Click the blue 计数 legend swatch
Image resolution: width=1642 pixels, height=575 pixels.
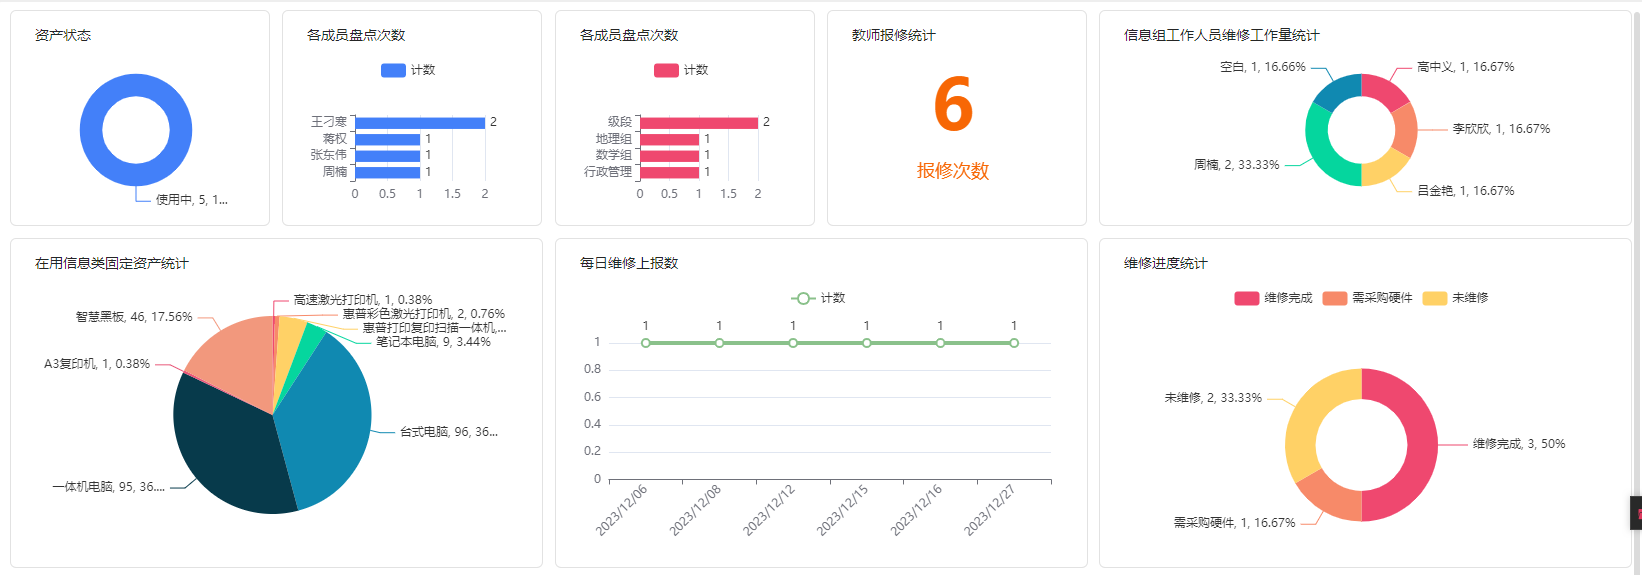pos(393,70)
